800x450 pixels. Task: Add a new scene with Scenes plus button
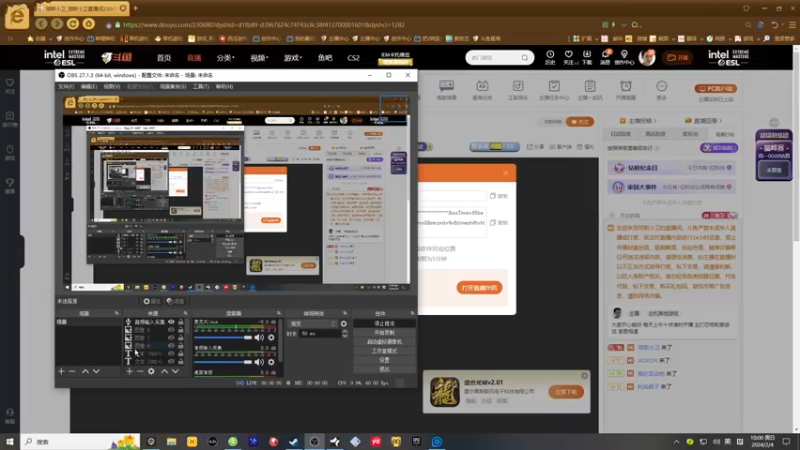click(61, 371)
